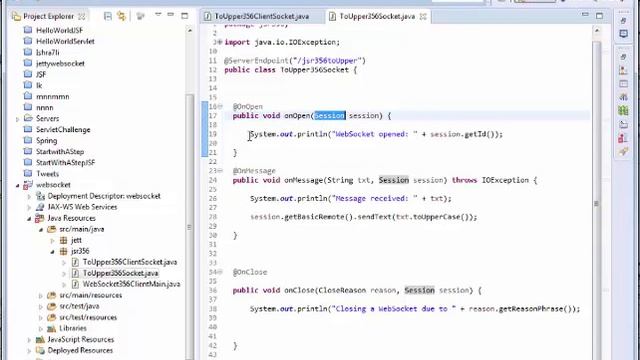Select the Tweets project
This screenshot has width=640, height=360.
[47, 173]
